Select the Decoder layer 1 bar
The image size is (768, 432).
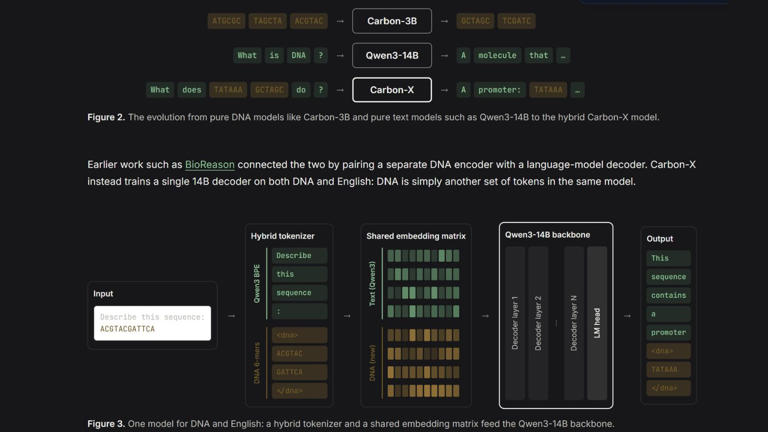coord(515,323)
